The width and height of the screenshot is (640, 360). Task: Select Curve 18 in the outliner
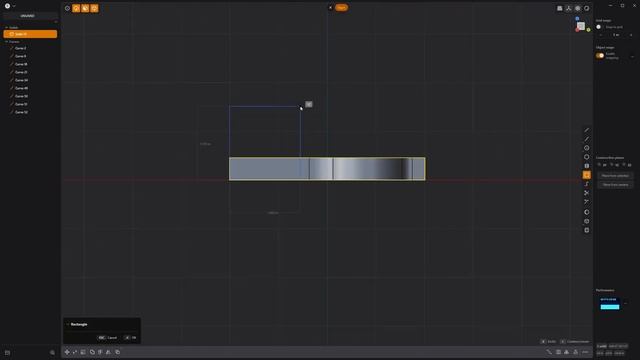[21, 64]
